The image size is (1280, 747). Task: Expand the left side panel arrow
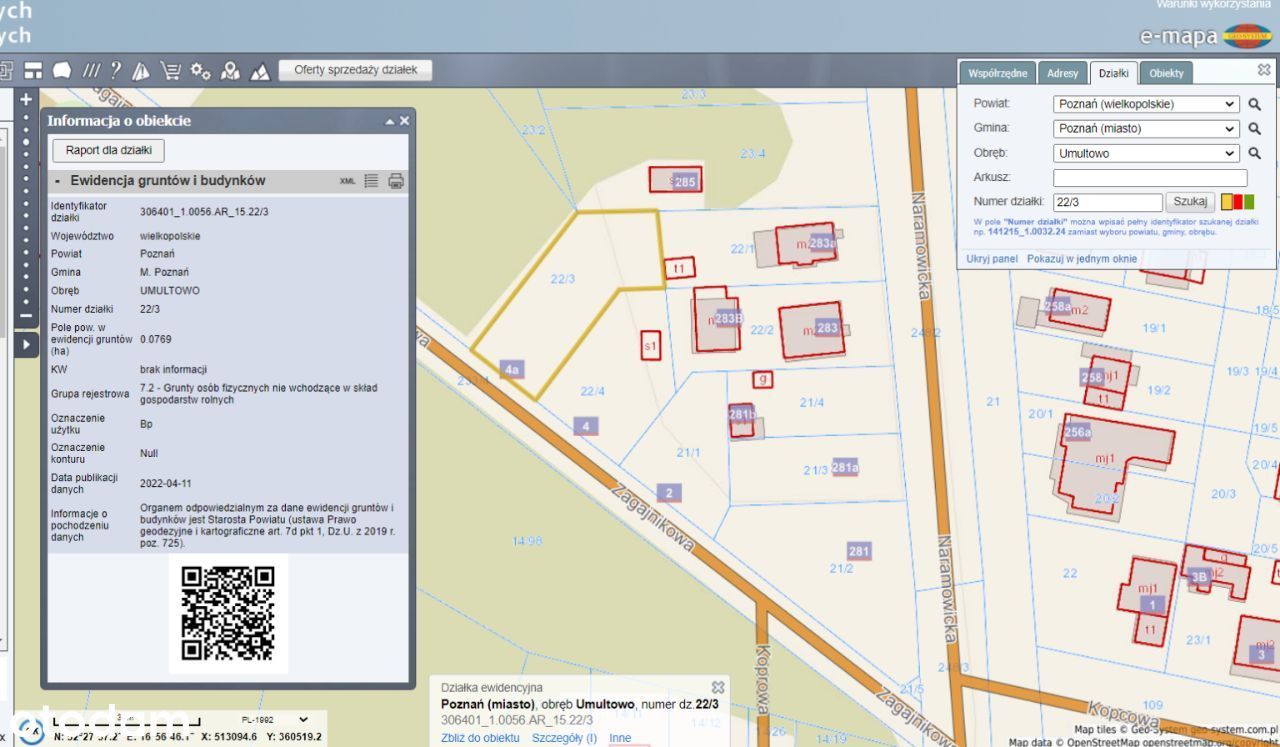coord(26,344)
